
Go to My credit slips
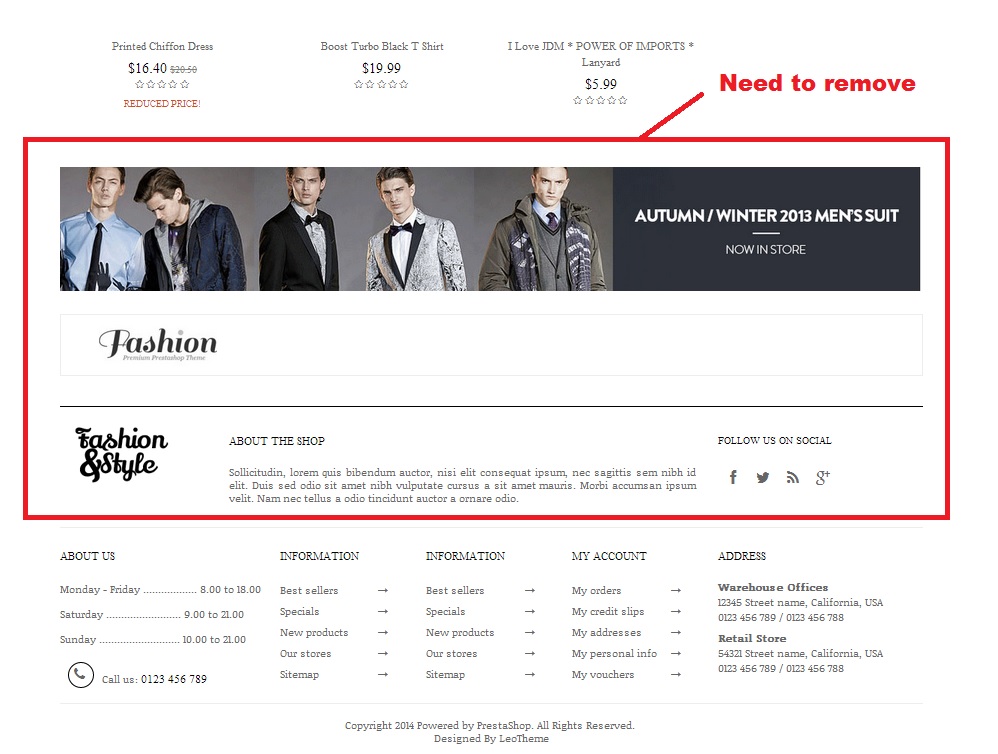click(608, 611)
